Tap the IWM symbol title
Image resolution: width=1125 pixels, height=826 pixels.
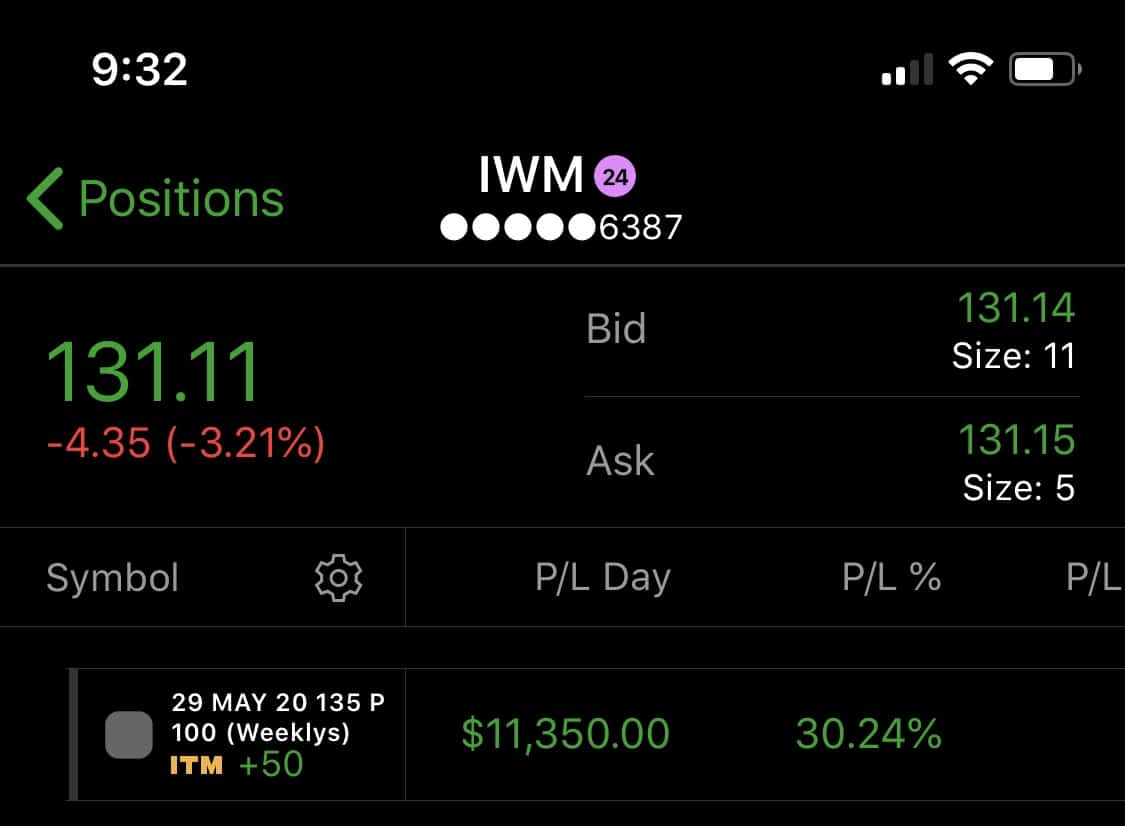[531, 174]
